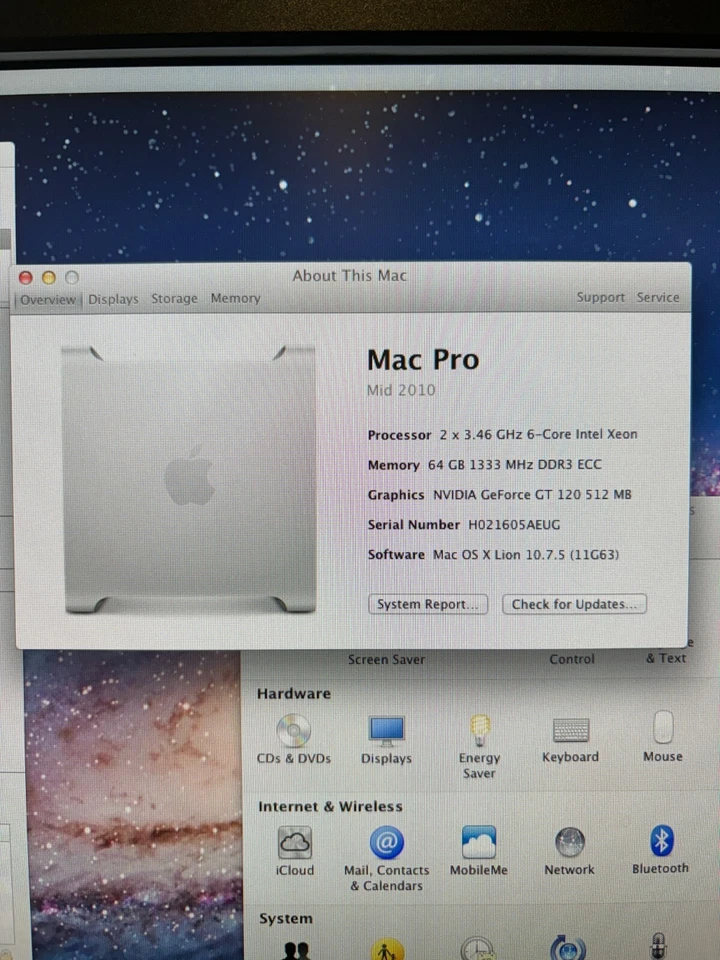Close the About This Mac window
The height and width of the screenshot is (960, 720).
(x=26, y=278)
